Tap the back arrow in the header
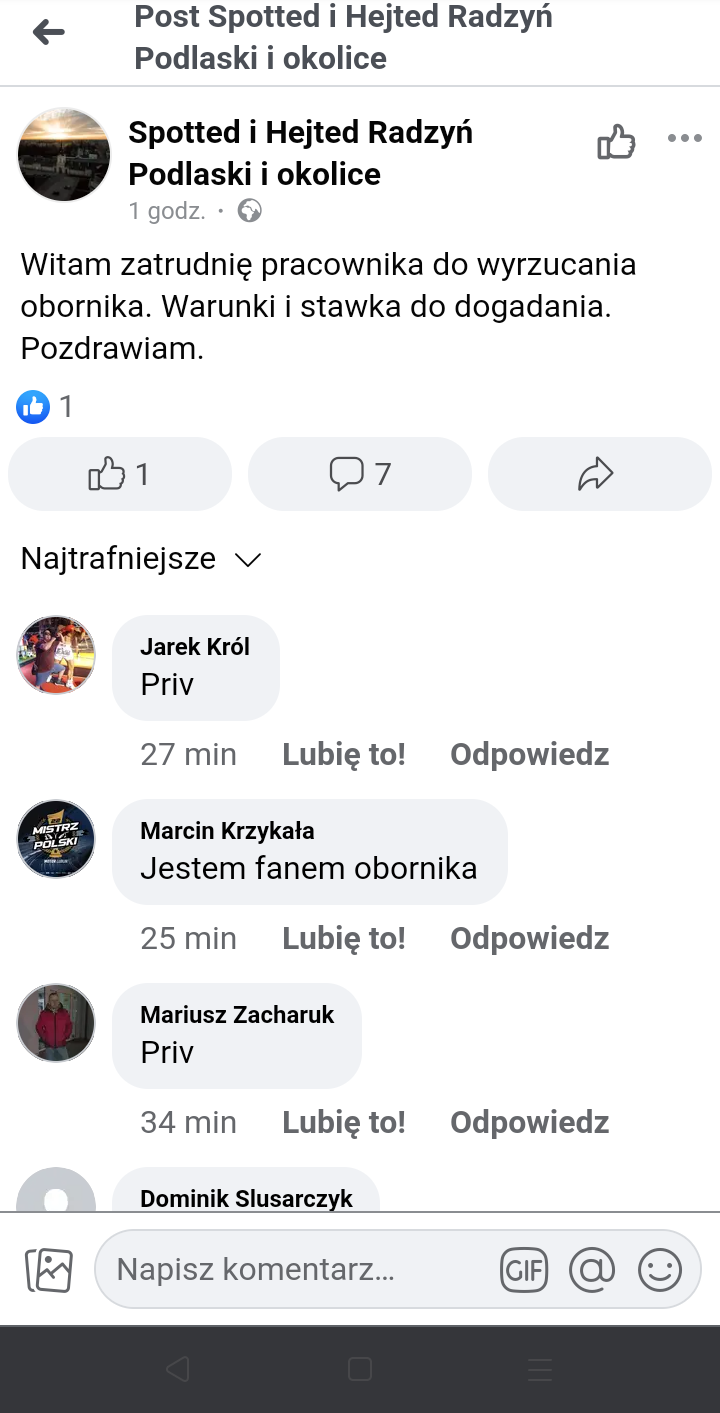 click(48, 33)
